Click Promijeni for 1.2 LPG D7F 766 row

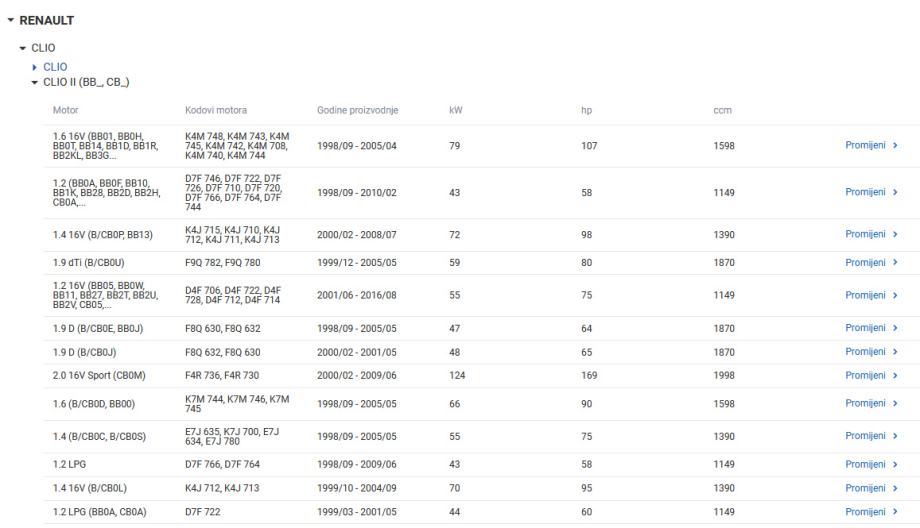tap(865, 464)
